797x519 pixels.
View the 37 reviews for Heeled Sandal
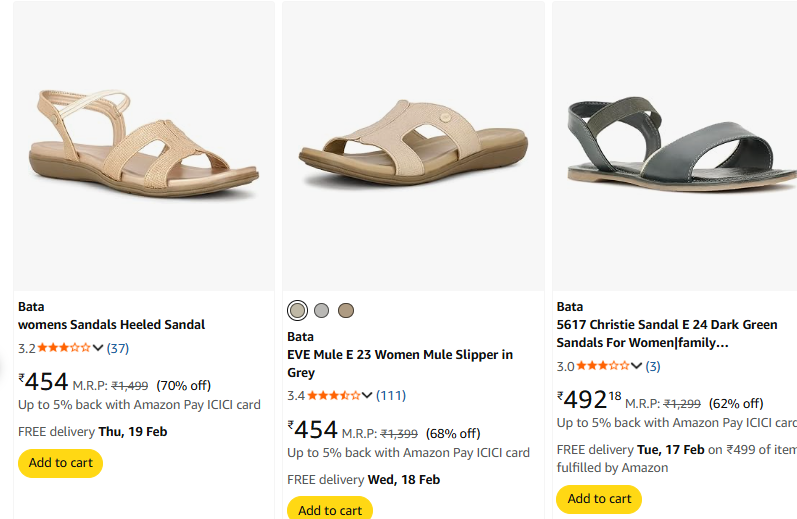point(118,348)
